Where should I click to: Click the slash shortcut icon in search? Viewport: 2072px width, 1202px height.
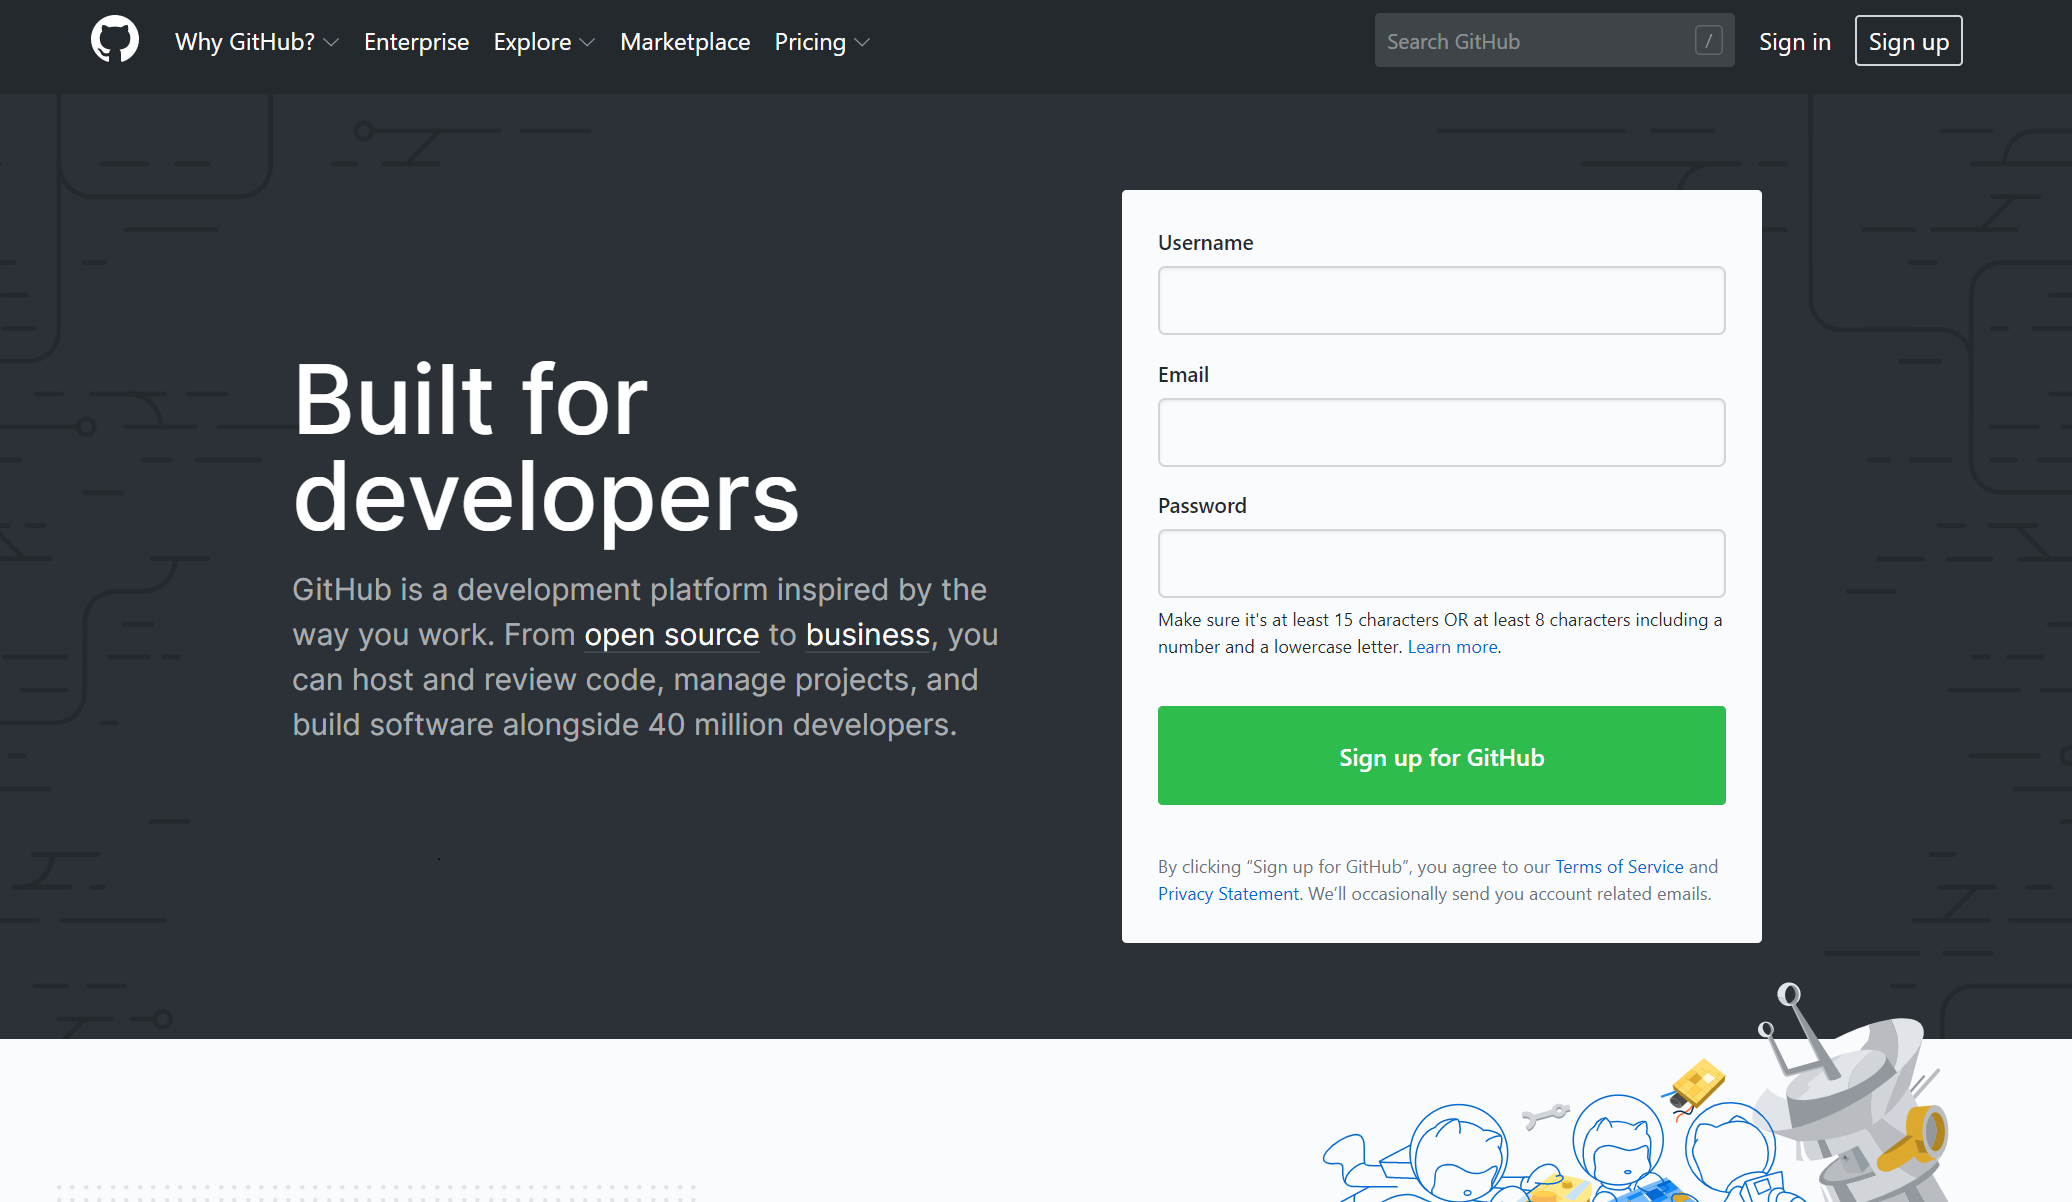(x=1708, y=41)
